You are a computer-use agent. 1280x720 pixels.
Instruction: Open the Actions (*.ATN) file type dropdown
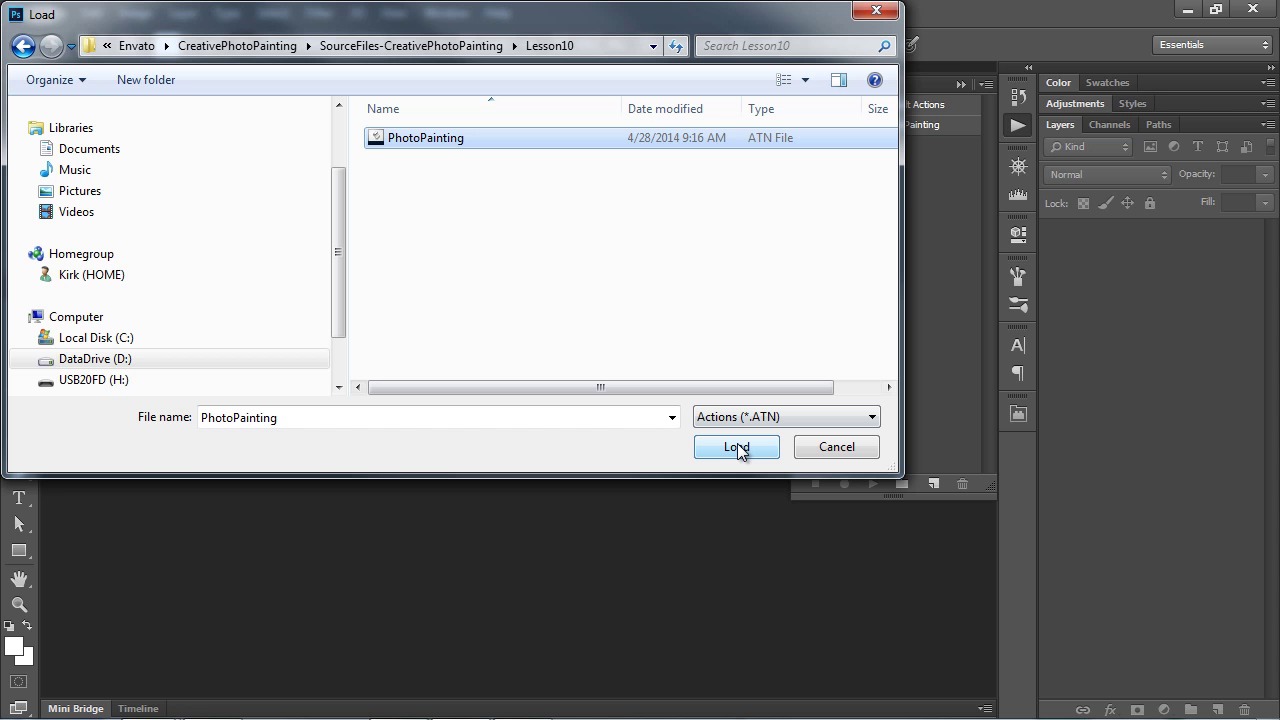coord(786,417)
